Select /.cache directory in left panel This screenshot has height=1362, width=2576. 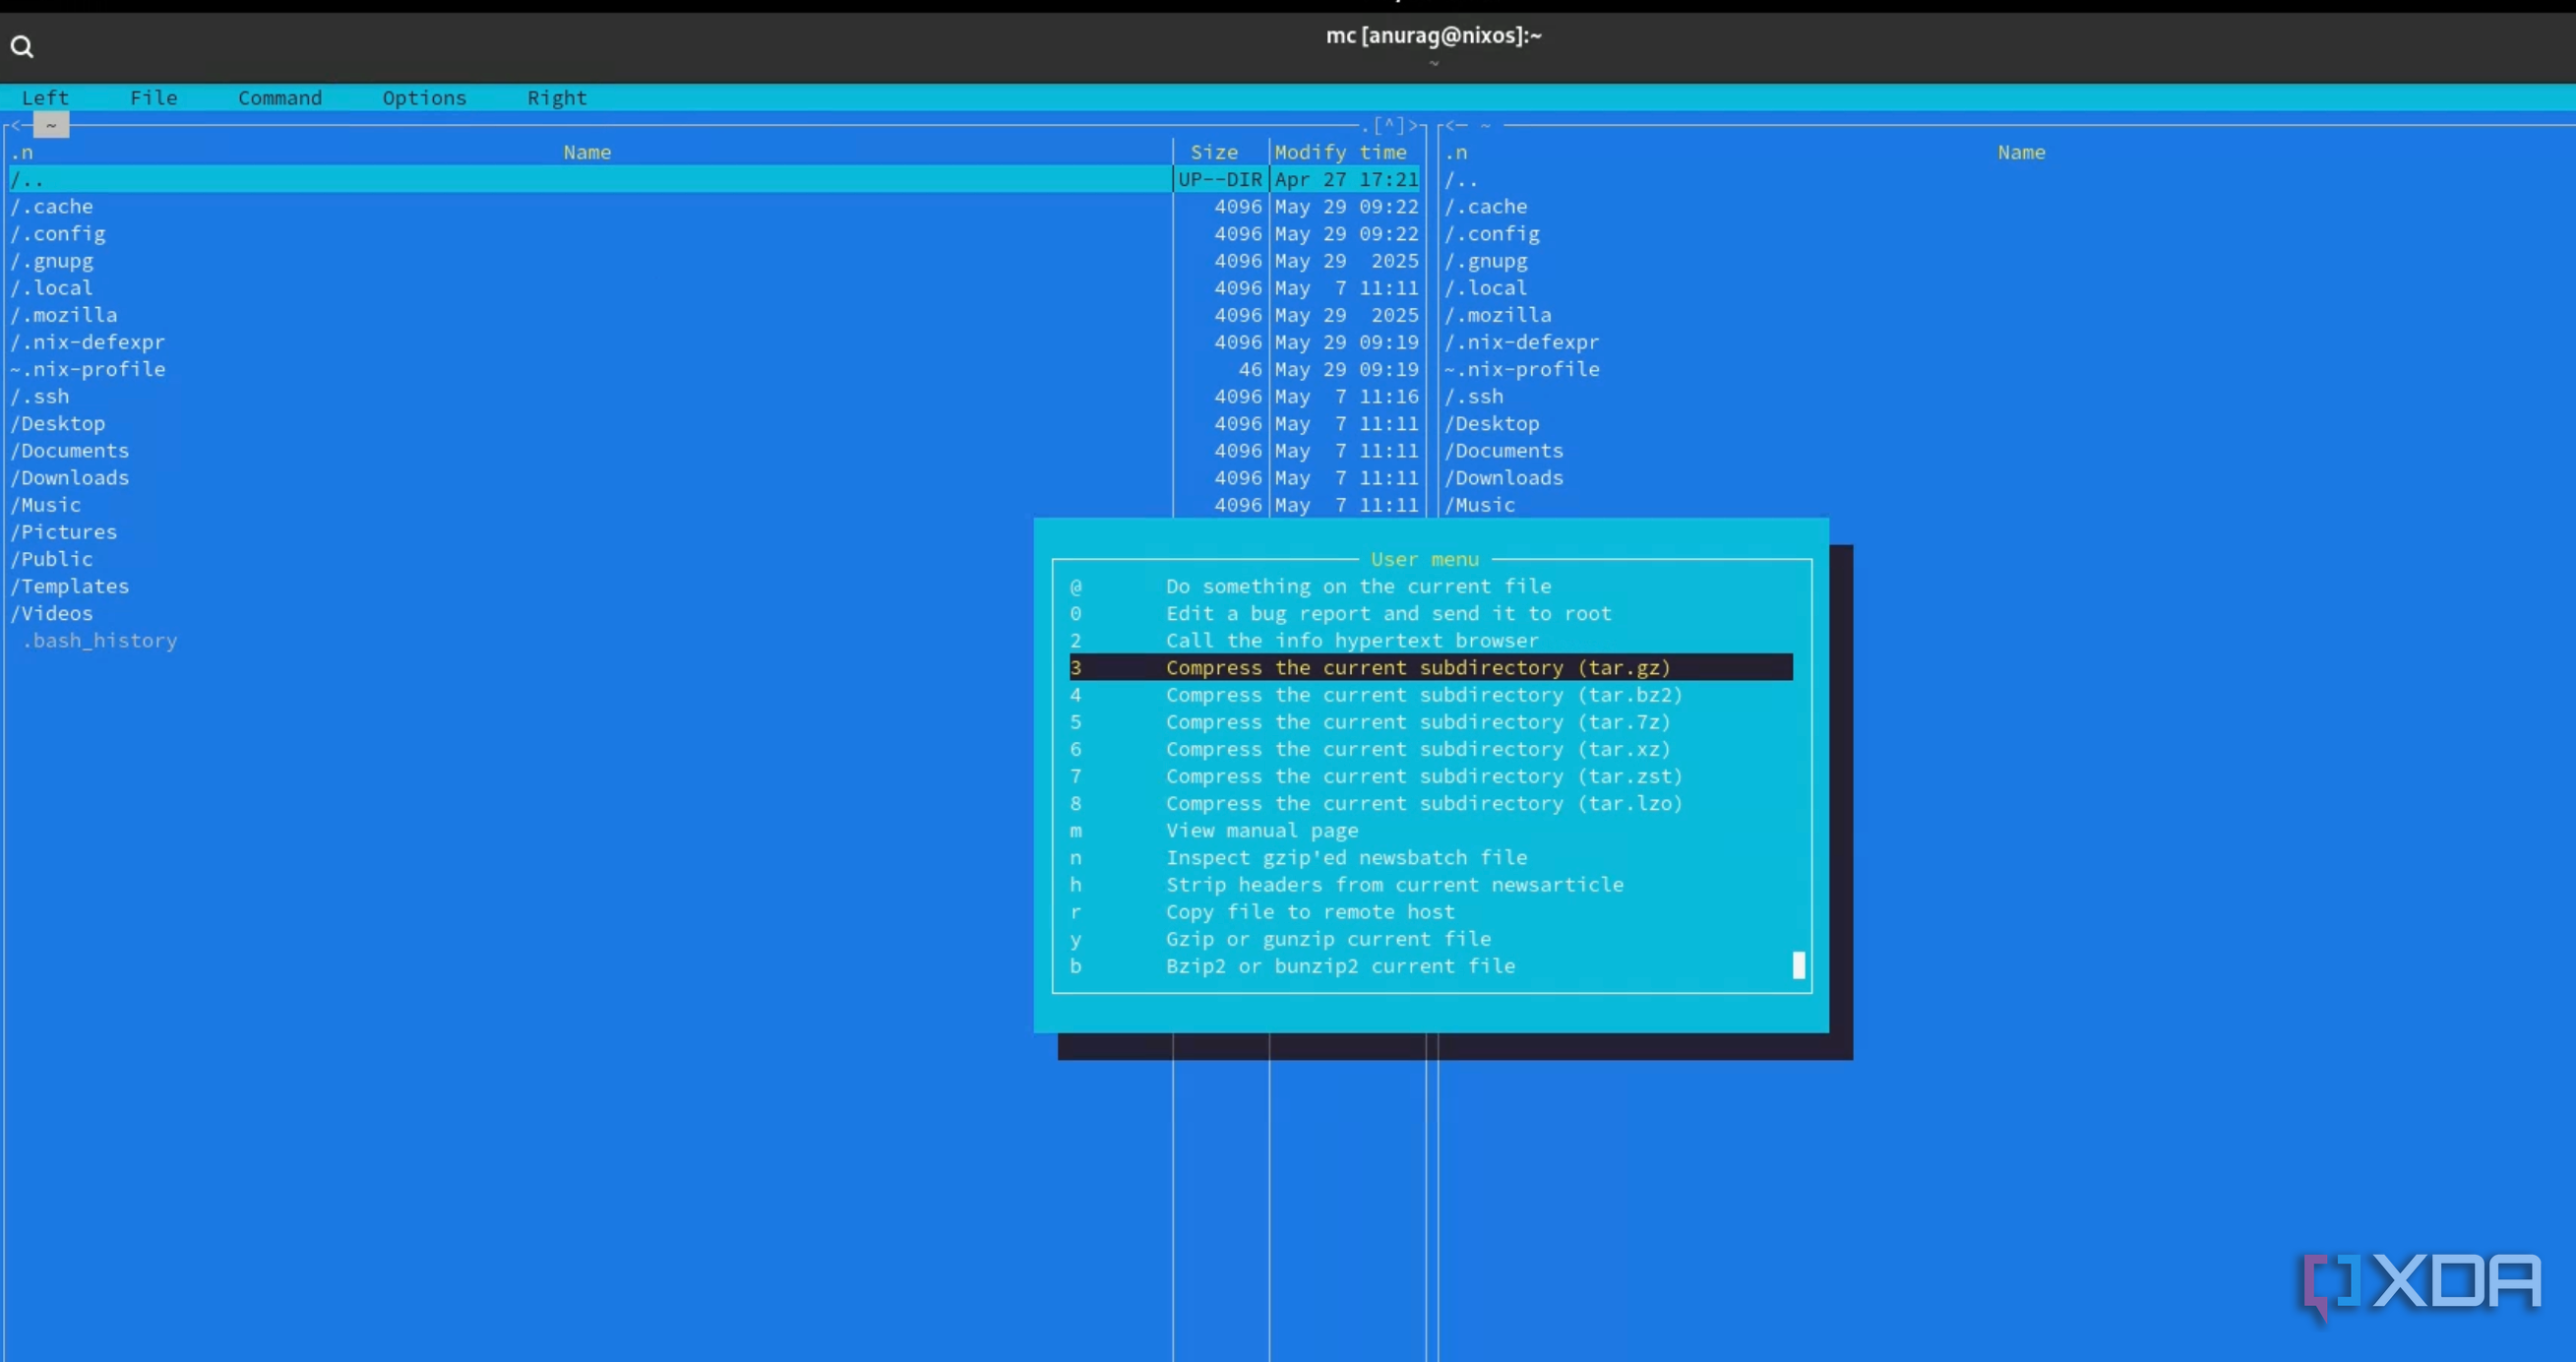(x=589, y=206)
